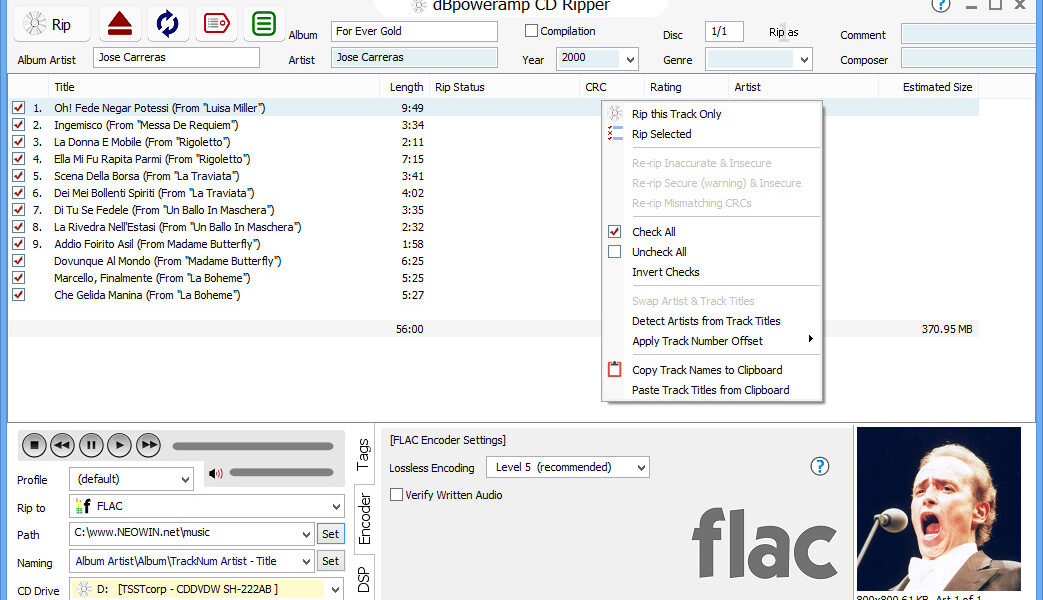This screenshot has width=1043, height=600.
Task: Open the green list options icon
Action: coord(264,24)
